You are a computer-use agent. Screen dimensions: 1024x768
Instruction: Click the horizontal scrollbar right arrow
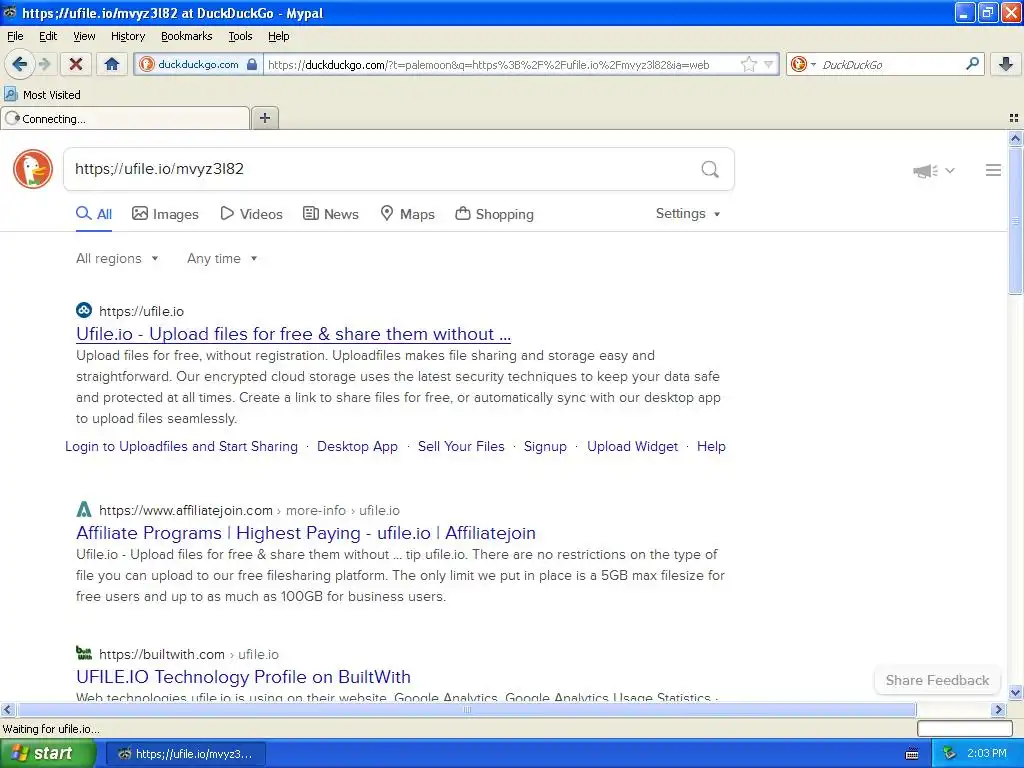click(x=999, y=709)
